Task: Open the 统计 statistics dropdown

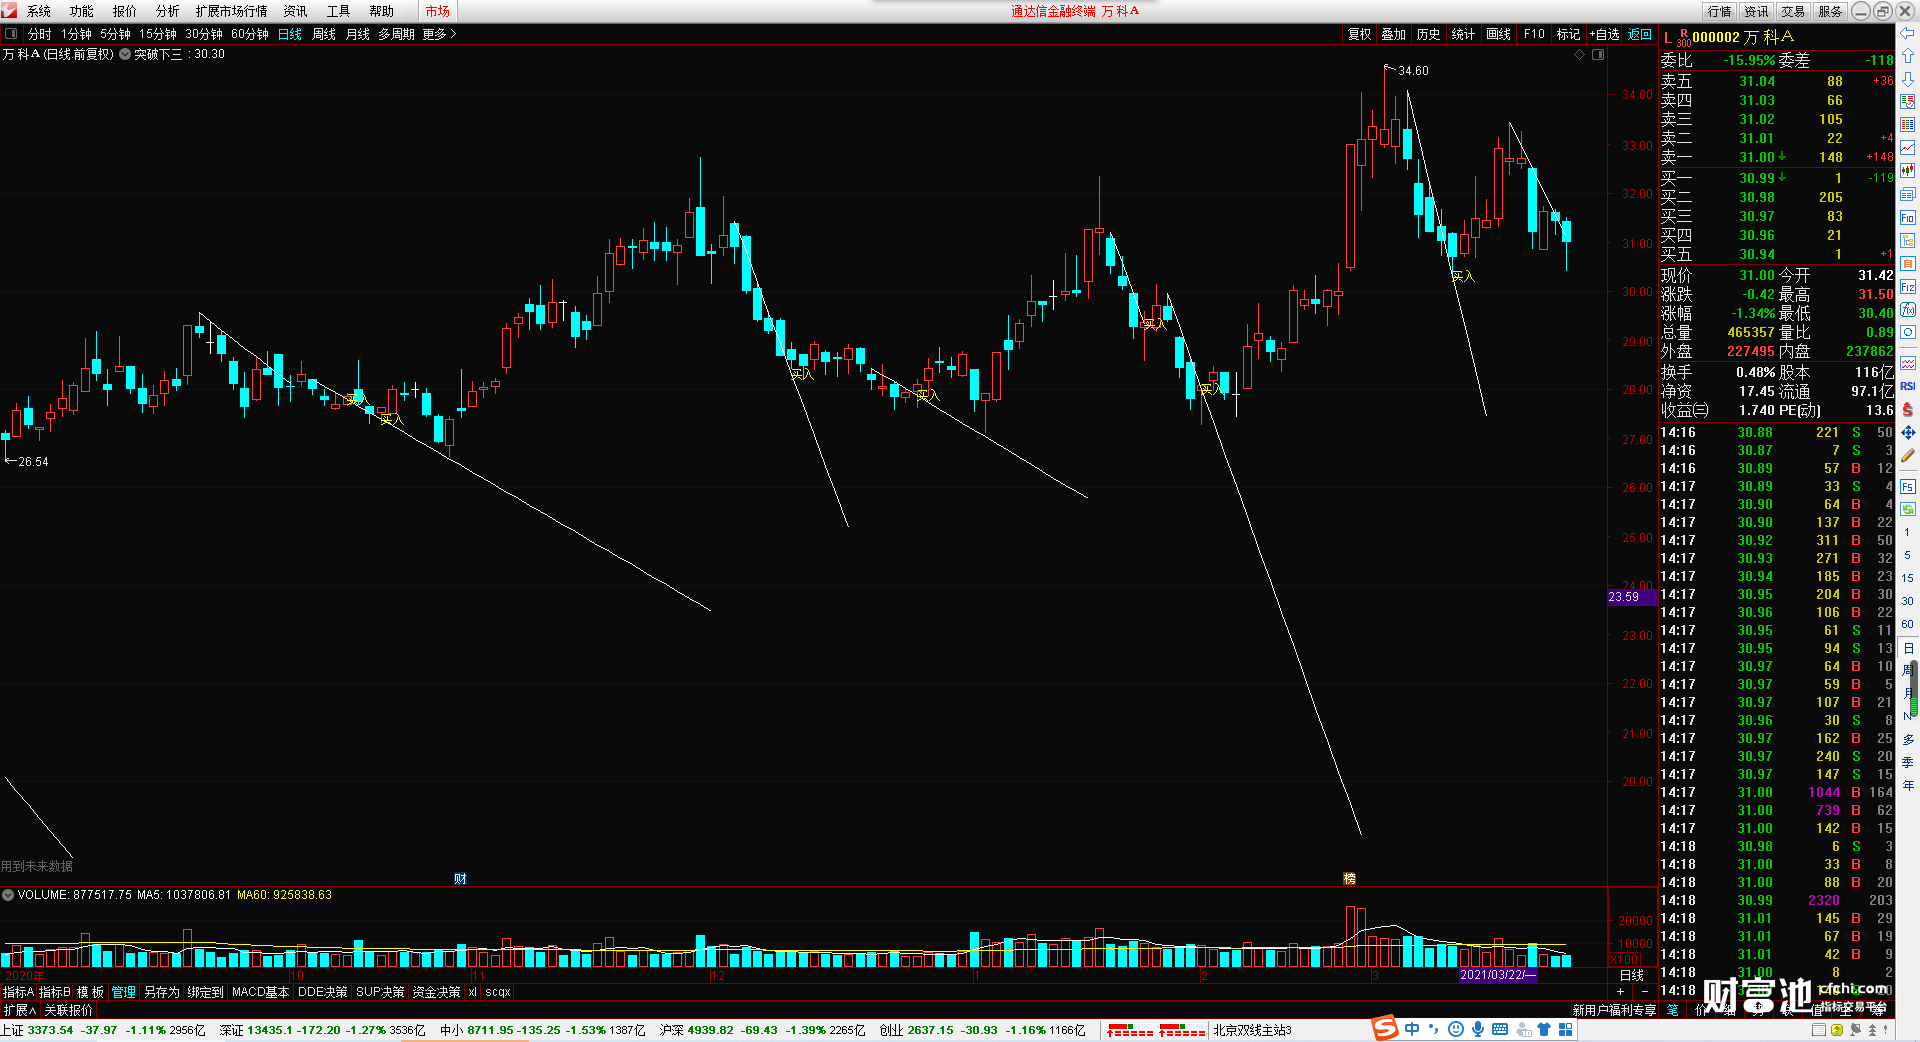Action: click(1463, 34)
